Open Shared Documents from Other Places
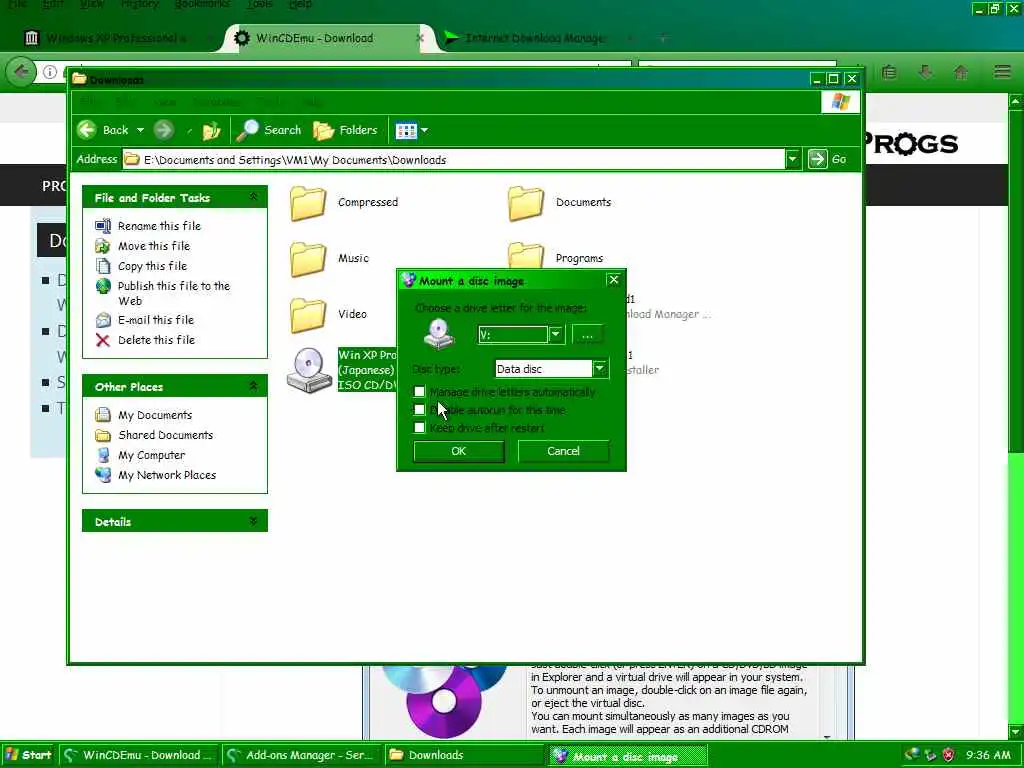 (x=165, y=436)
